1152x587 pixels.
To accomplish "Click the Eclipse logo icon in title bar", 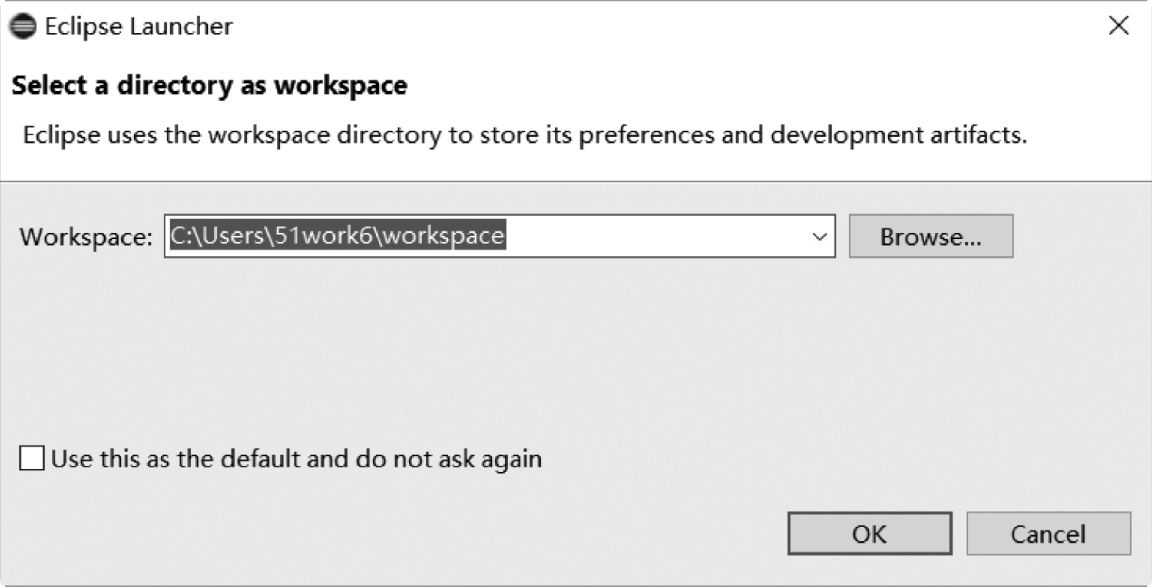I will click(23, 26).
